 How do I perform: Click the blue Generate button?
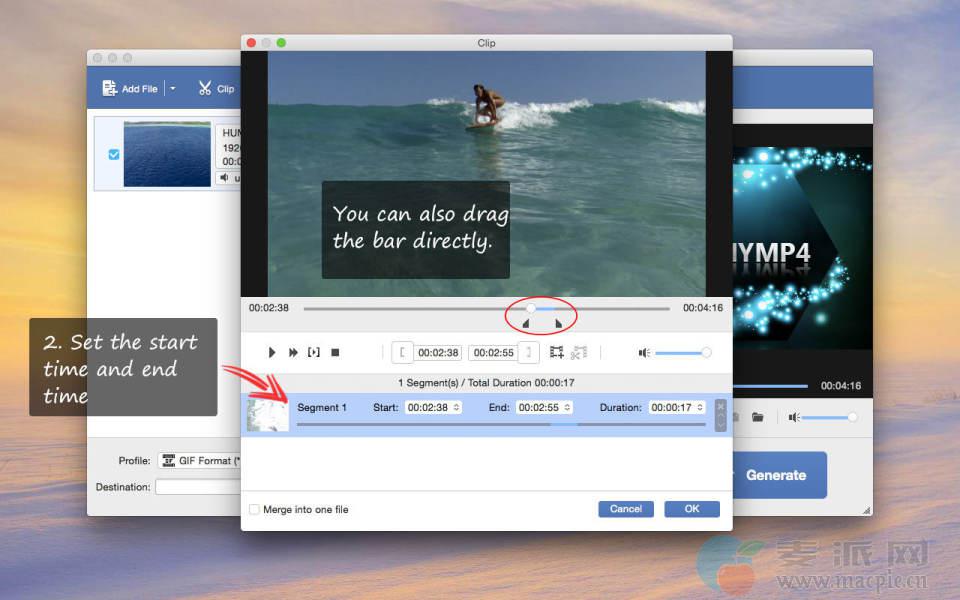[775, 475]
